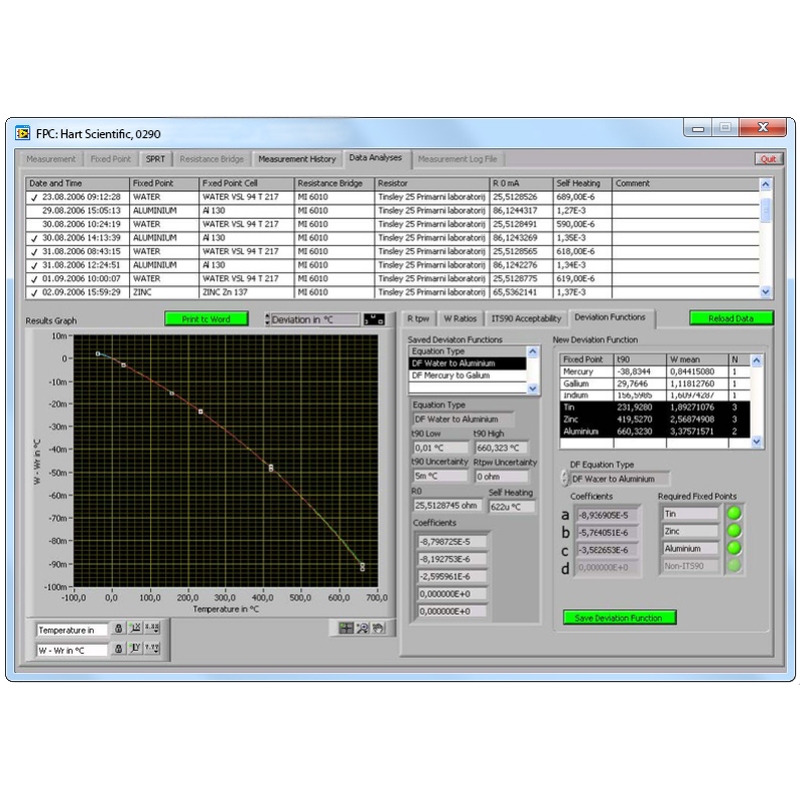
Task: Click coefficient a value -8,936905E-5
Action: (607, 515)
